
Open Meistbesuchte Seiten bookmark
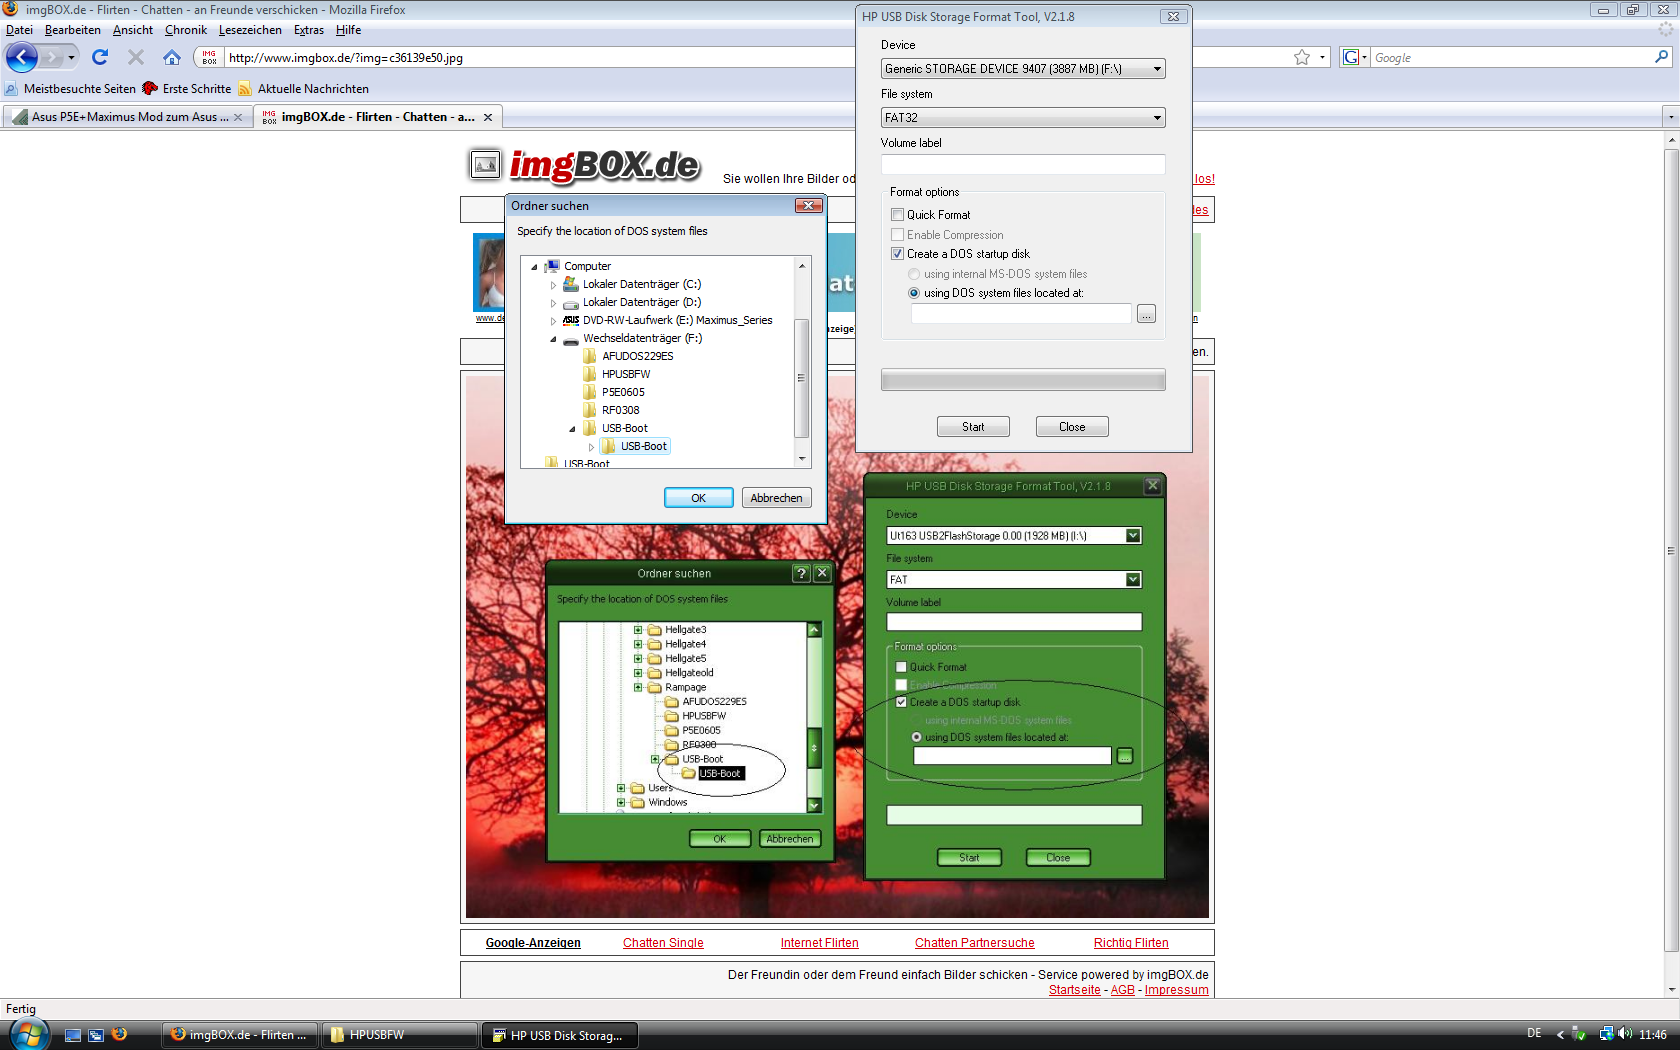click(70, 89)
